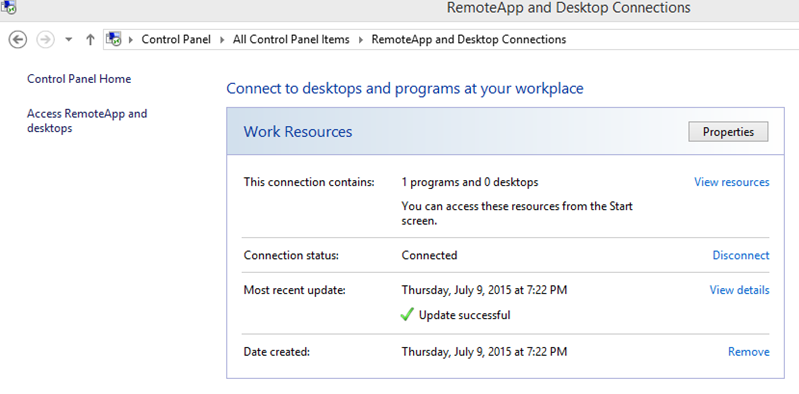This screenshot has width=799, height=394.
Task: Click the Back navigation arrow
Action: point(18,39)
